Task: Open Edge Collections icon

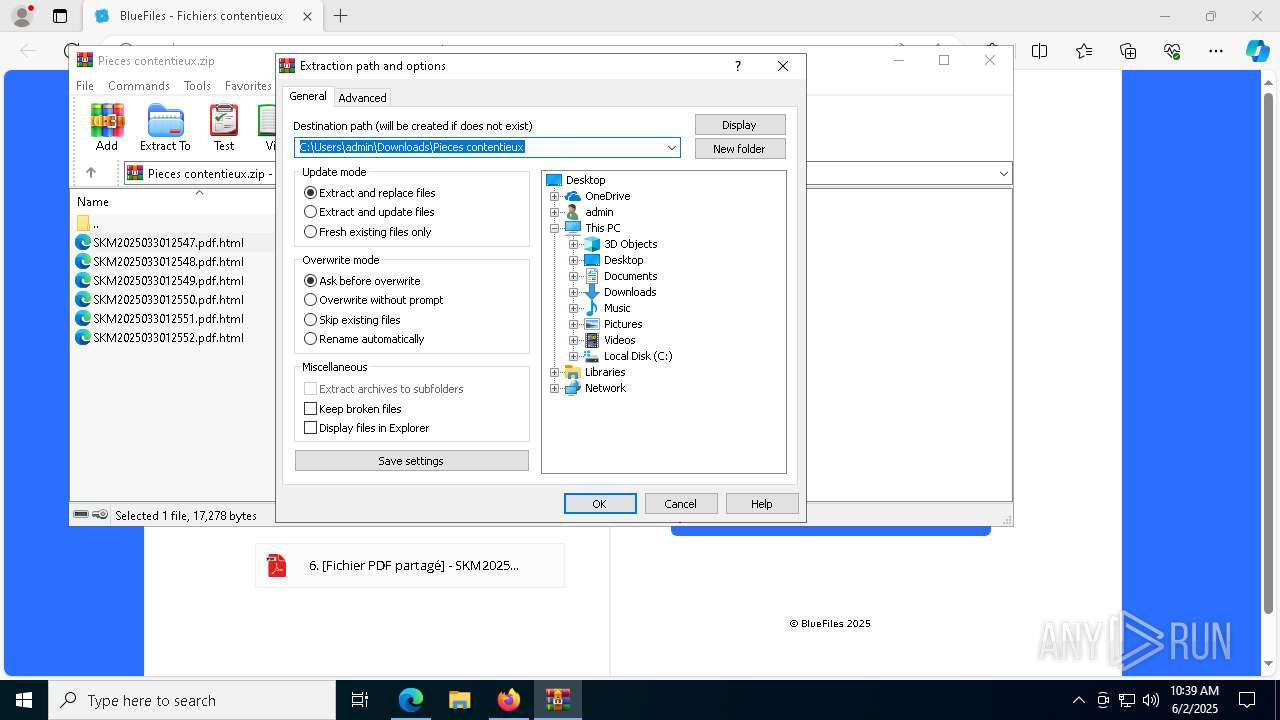Action: click(x=1128, y=51)
